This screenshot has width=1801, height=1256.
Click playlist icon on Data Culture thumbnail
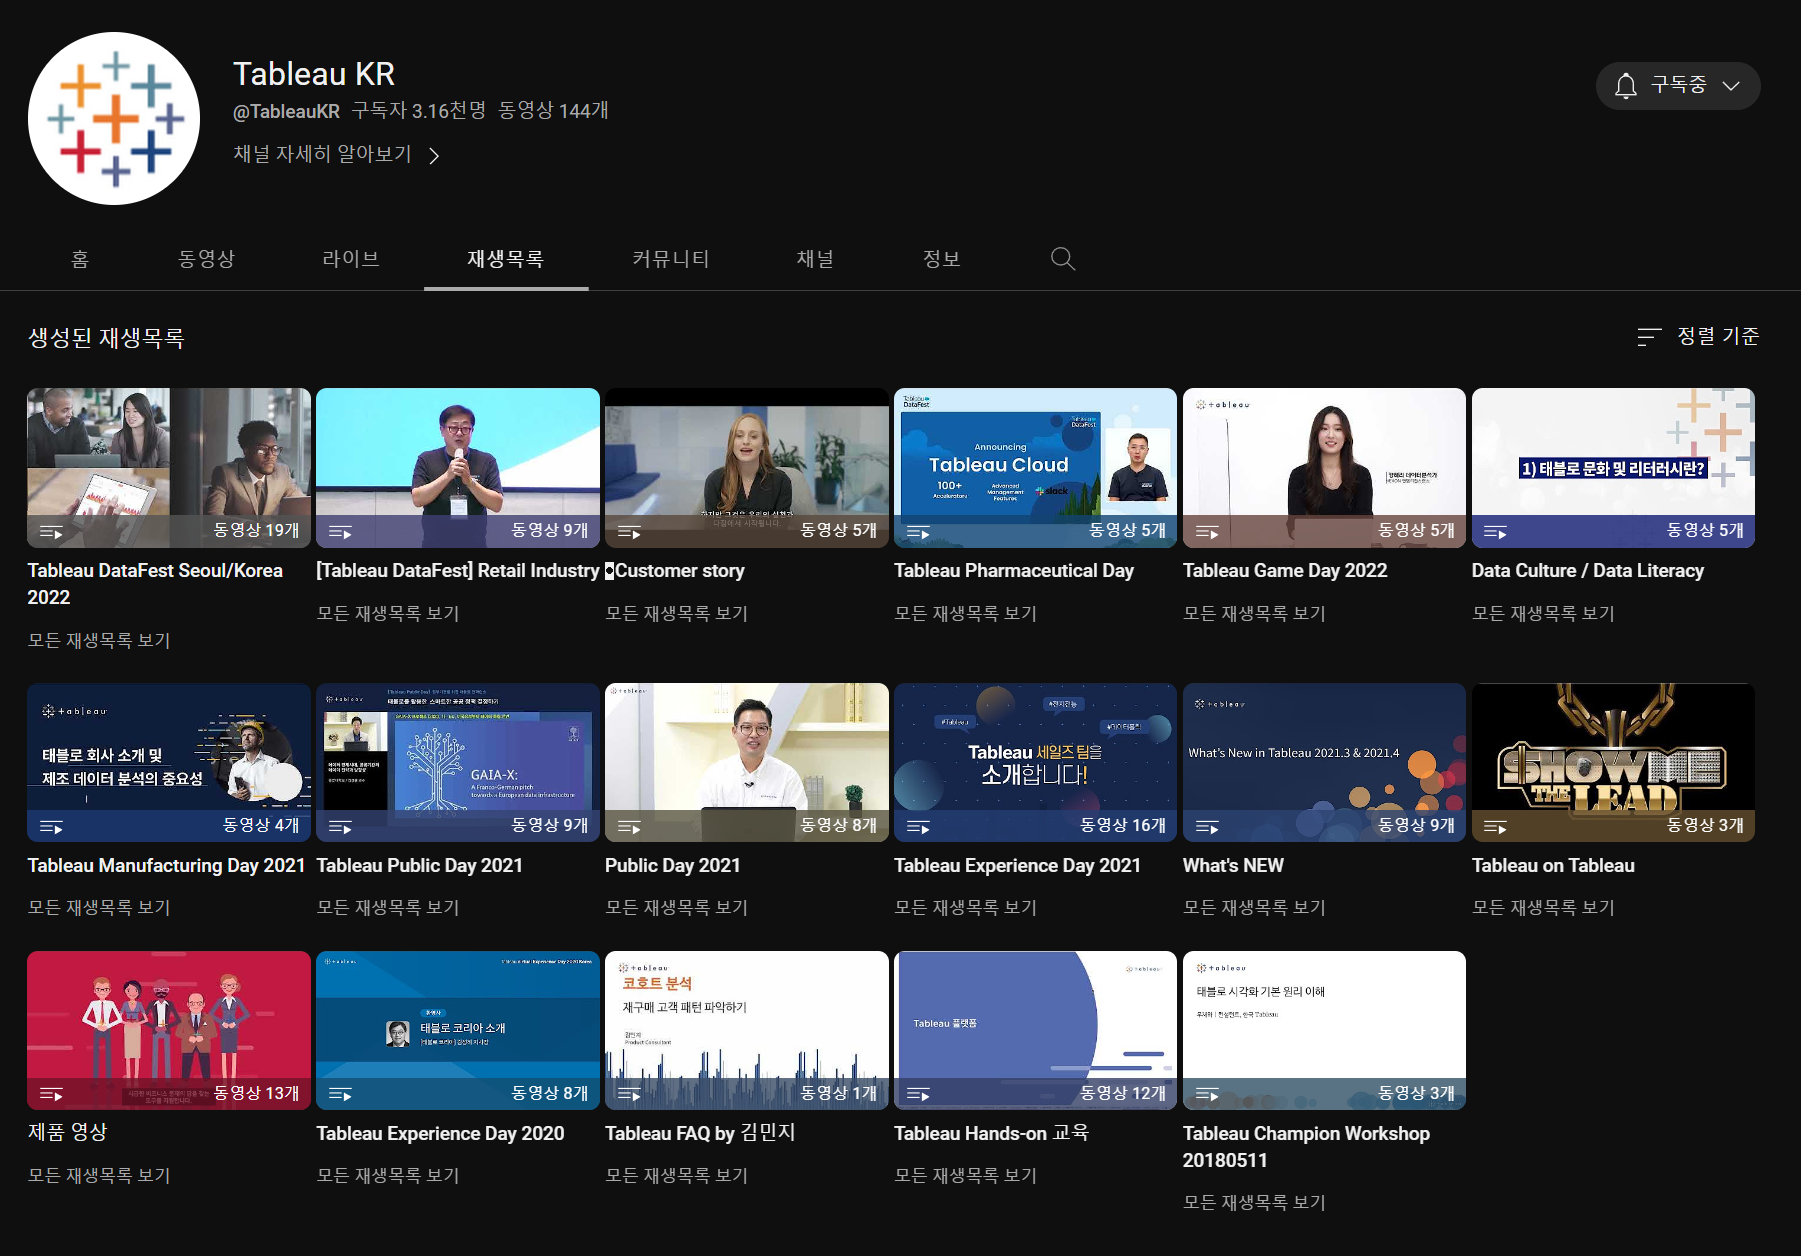point(1496,532)
